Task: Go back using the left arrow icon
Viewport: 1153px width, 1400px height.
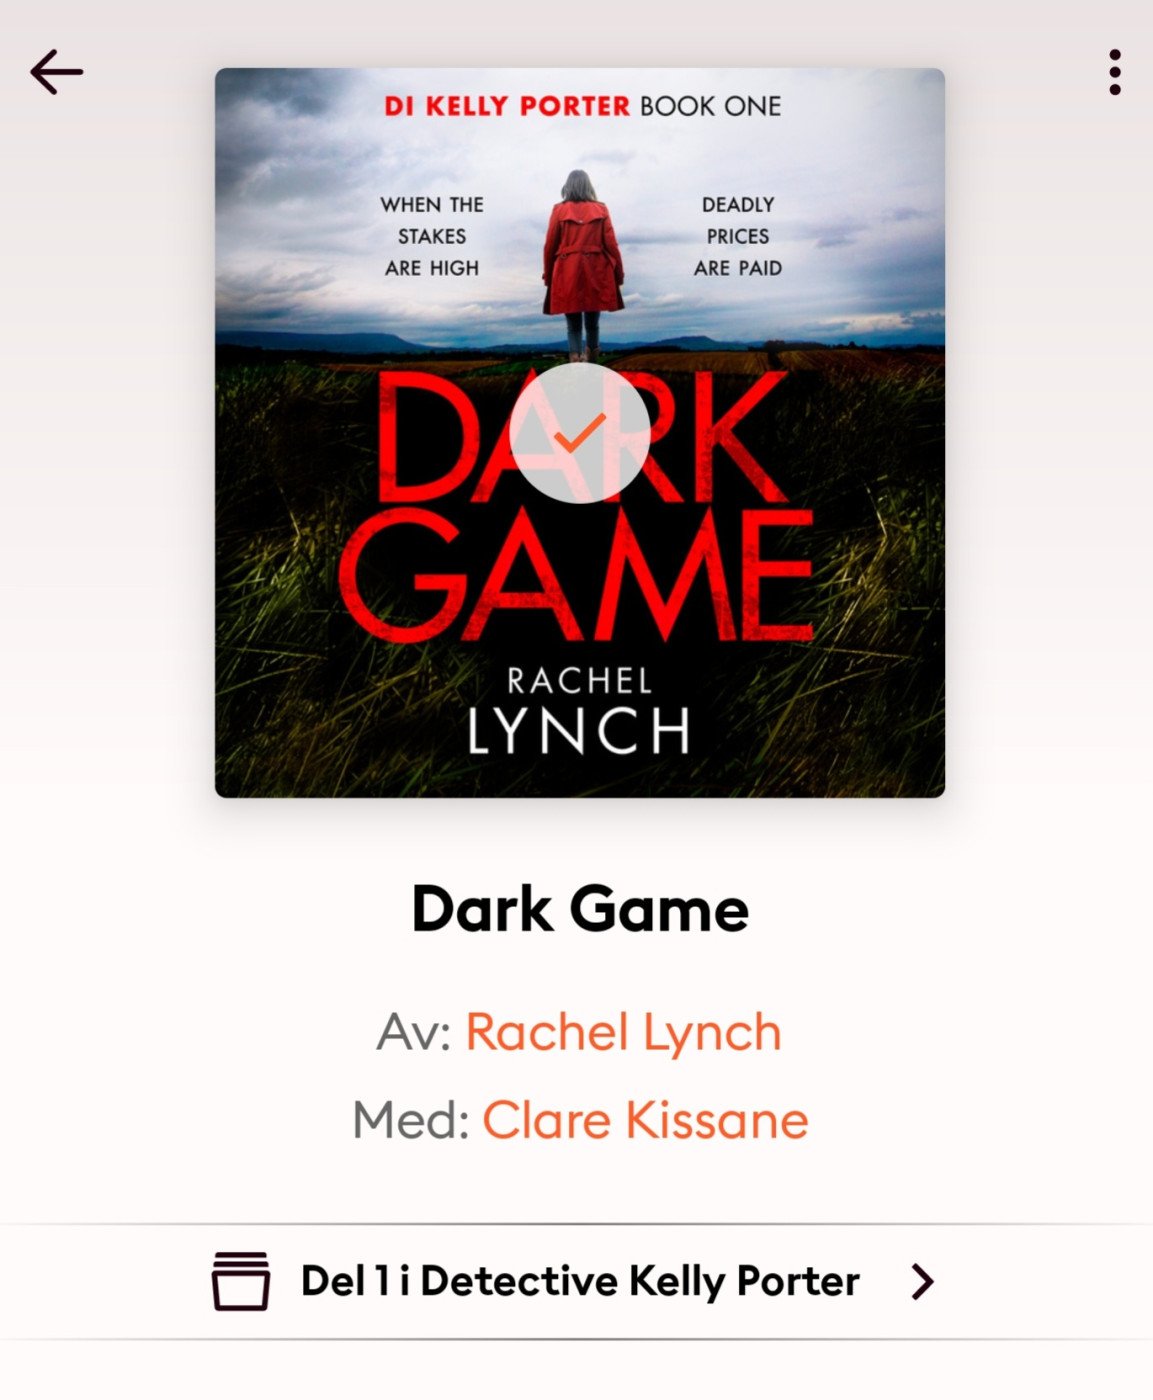Action: pos(56,73)
